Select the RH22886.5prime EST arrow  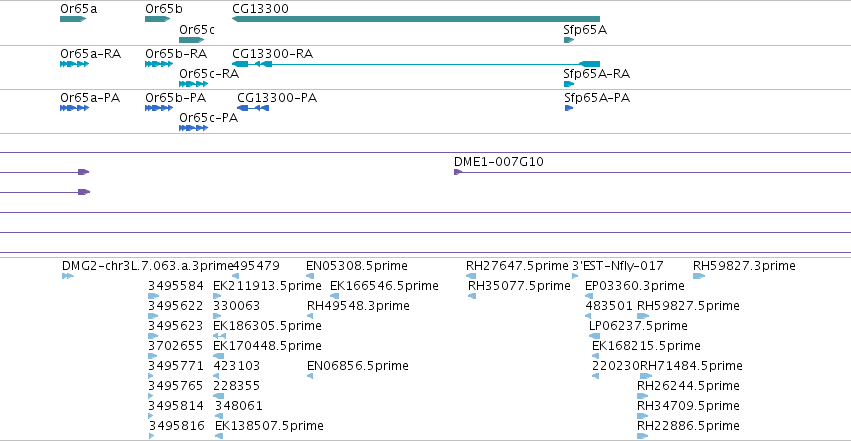(x=643, y=436)
